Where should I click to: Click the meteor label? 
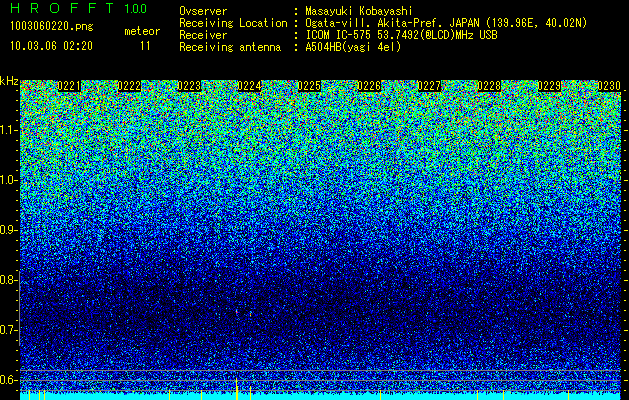click(142, 31)
